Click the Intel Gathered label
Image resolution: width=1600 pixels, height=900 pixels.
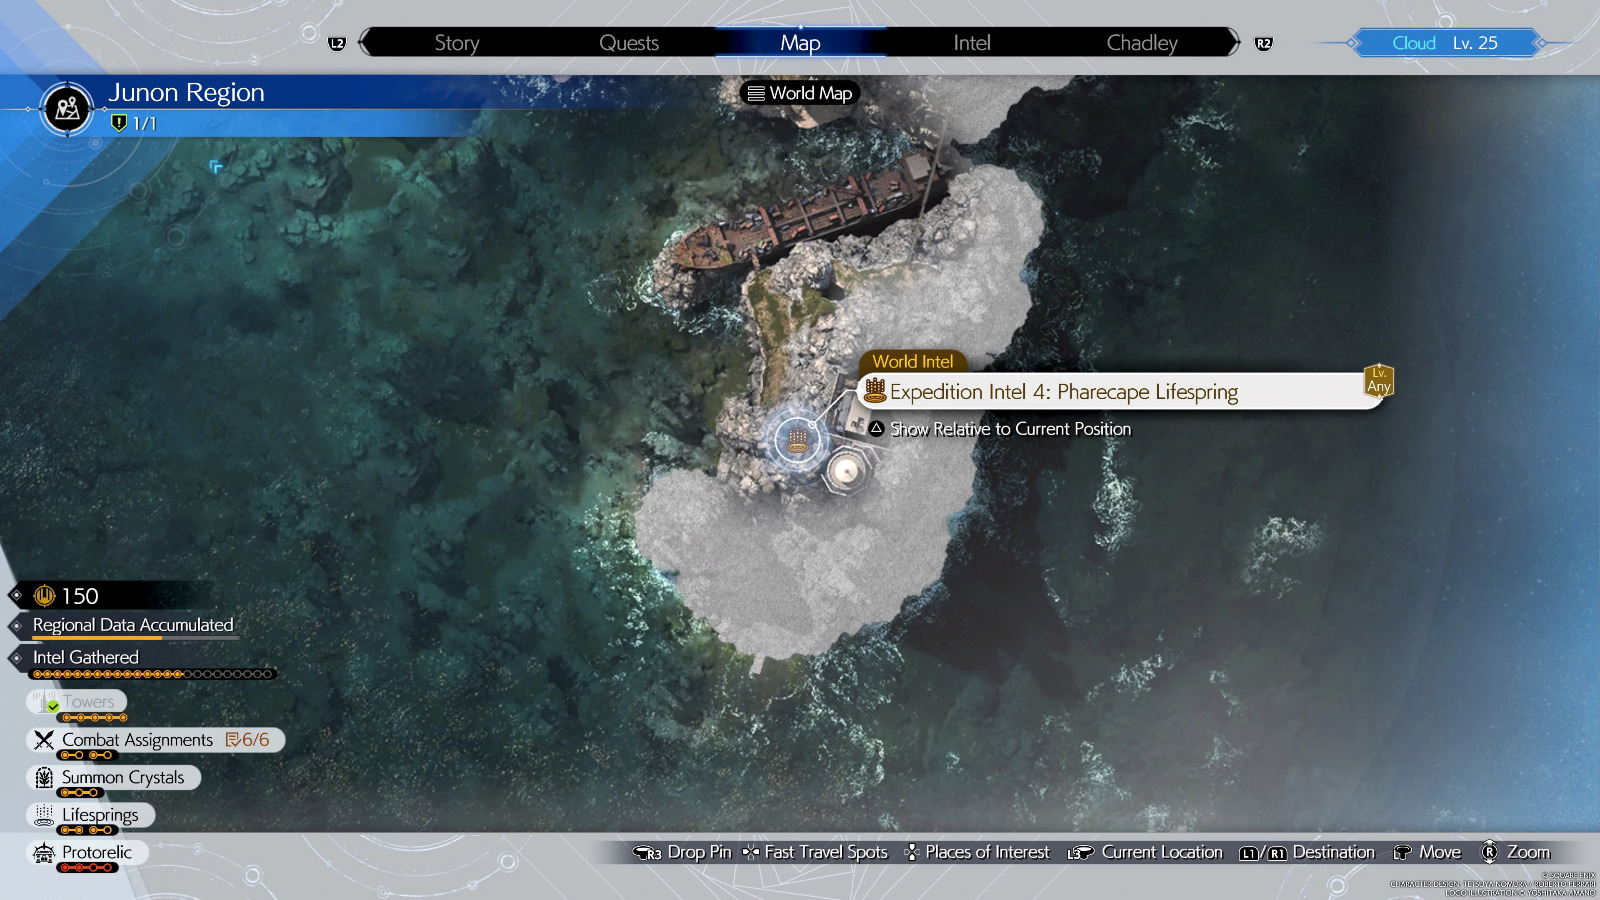click(x=86, y=657)
